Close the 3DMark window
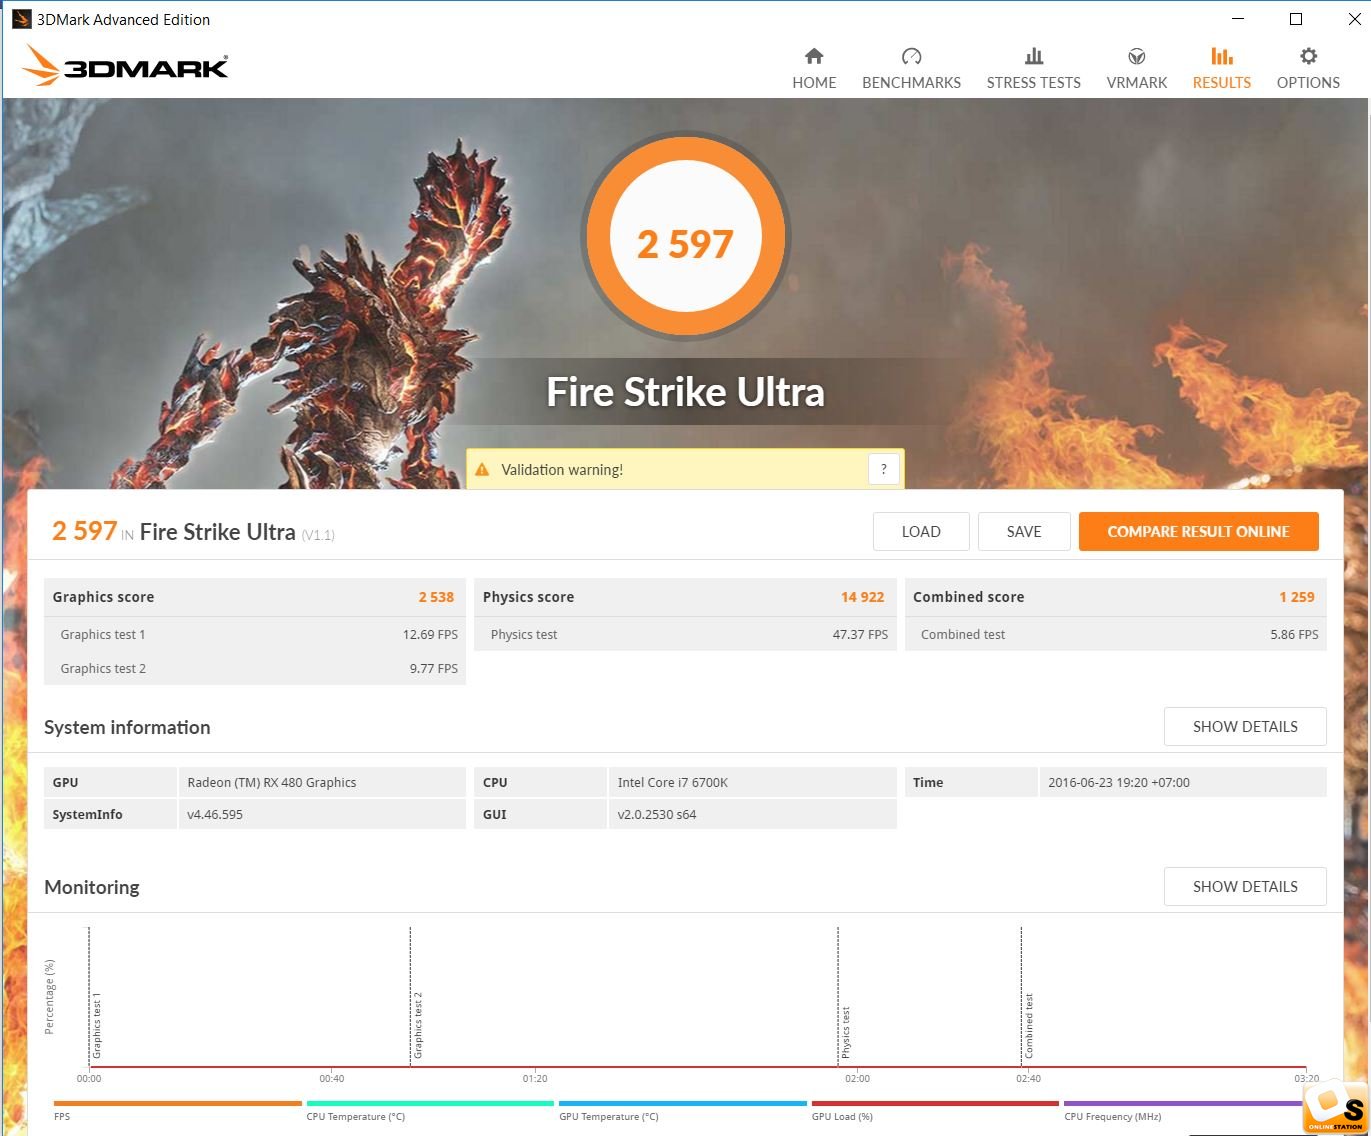Viewport: 1371px width, 1136px height. (1354, 19)
